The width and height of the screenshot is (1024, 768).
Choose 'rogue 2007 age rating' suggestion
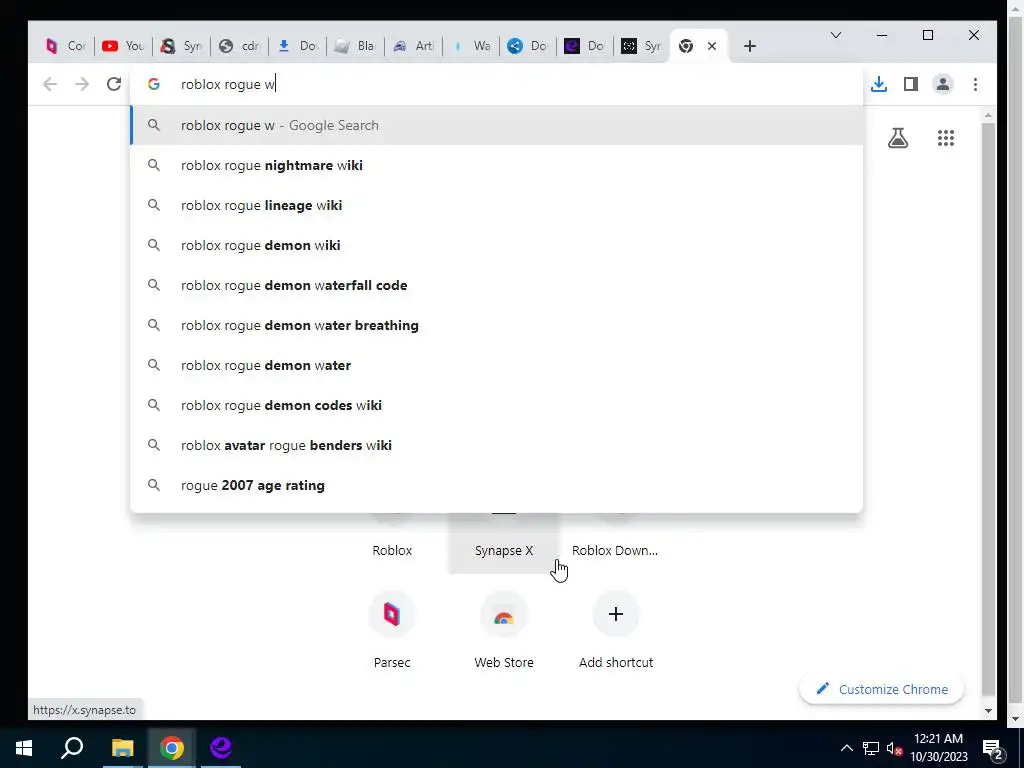(496, 485)
